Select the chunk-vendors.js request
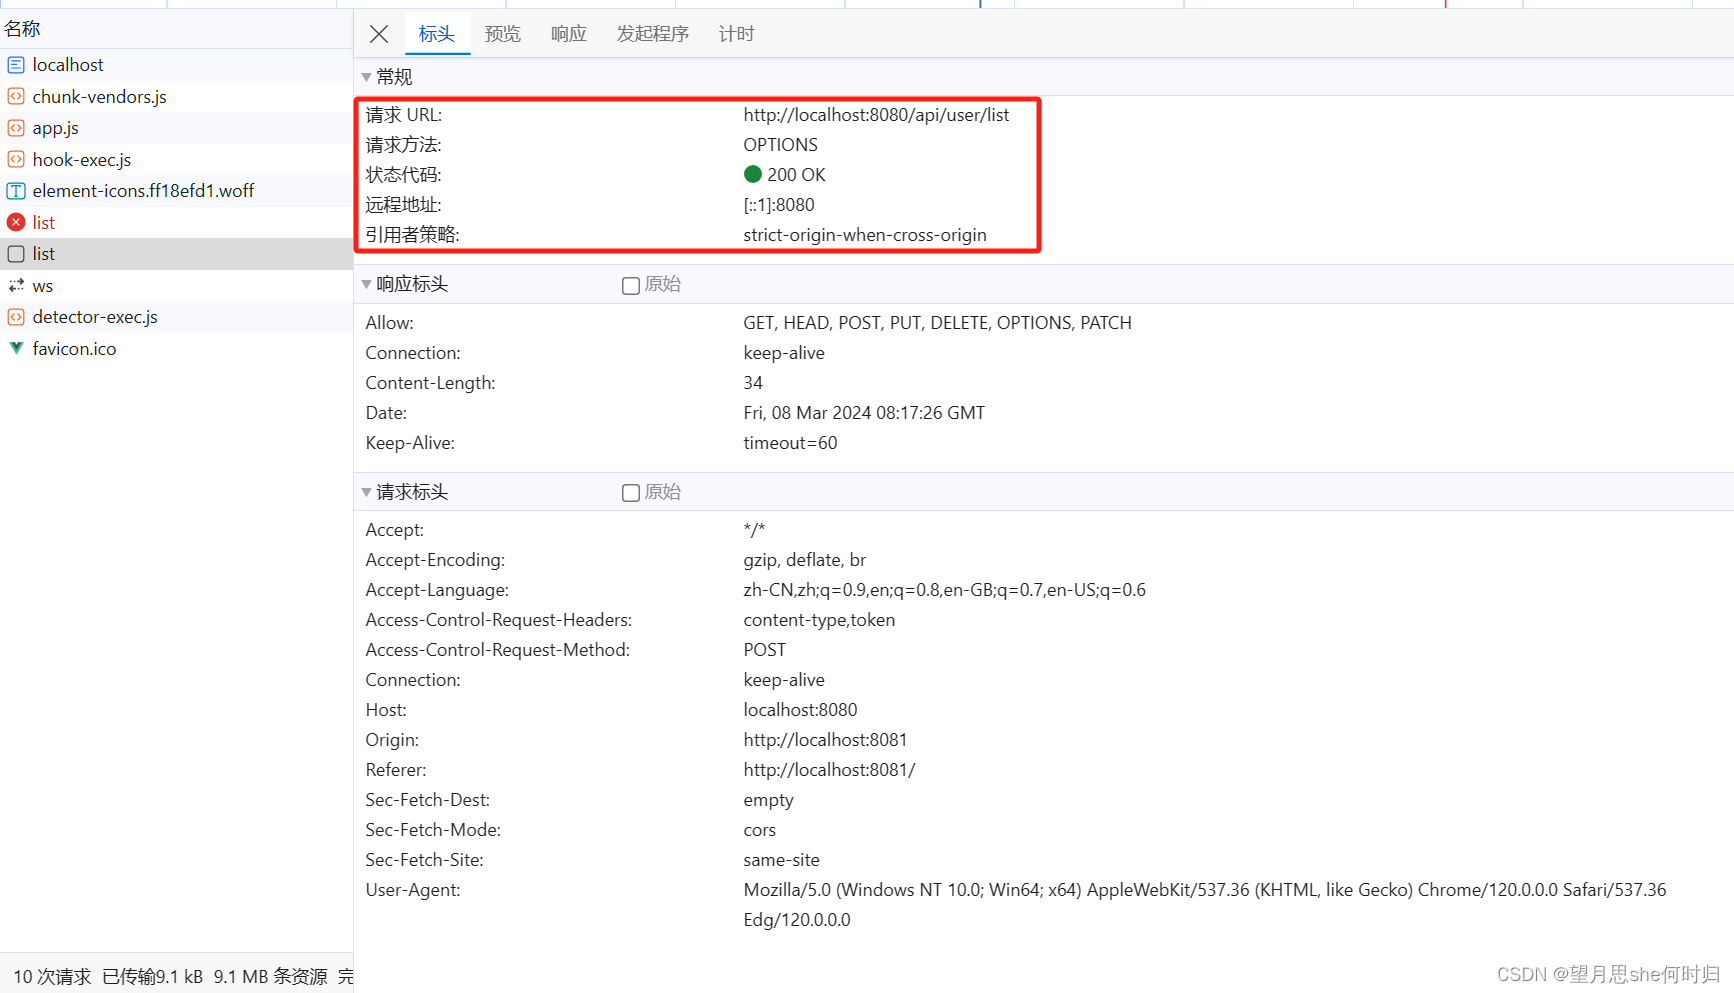The image size is (1734, 993). [x=176, y=97]
